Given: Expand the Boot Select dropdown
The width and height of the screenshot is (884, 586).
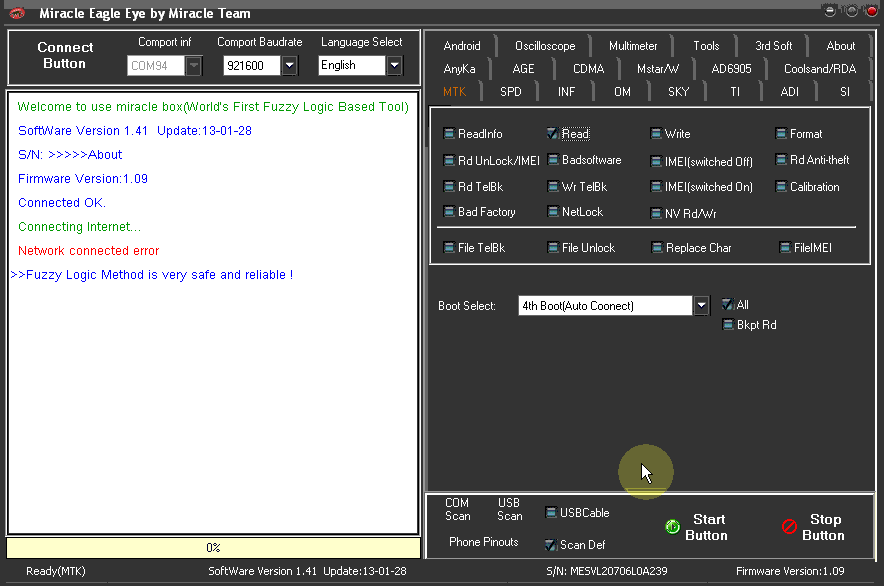Looking at the screenshot, I should coord(701,306).
